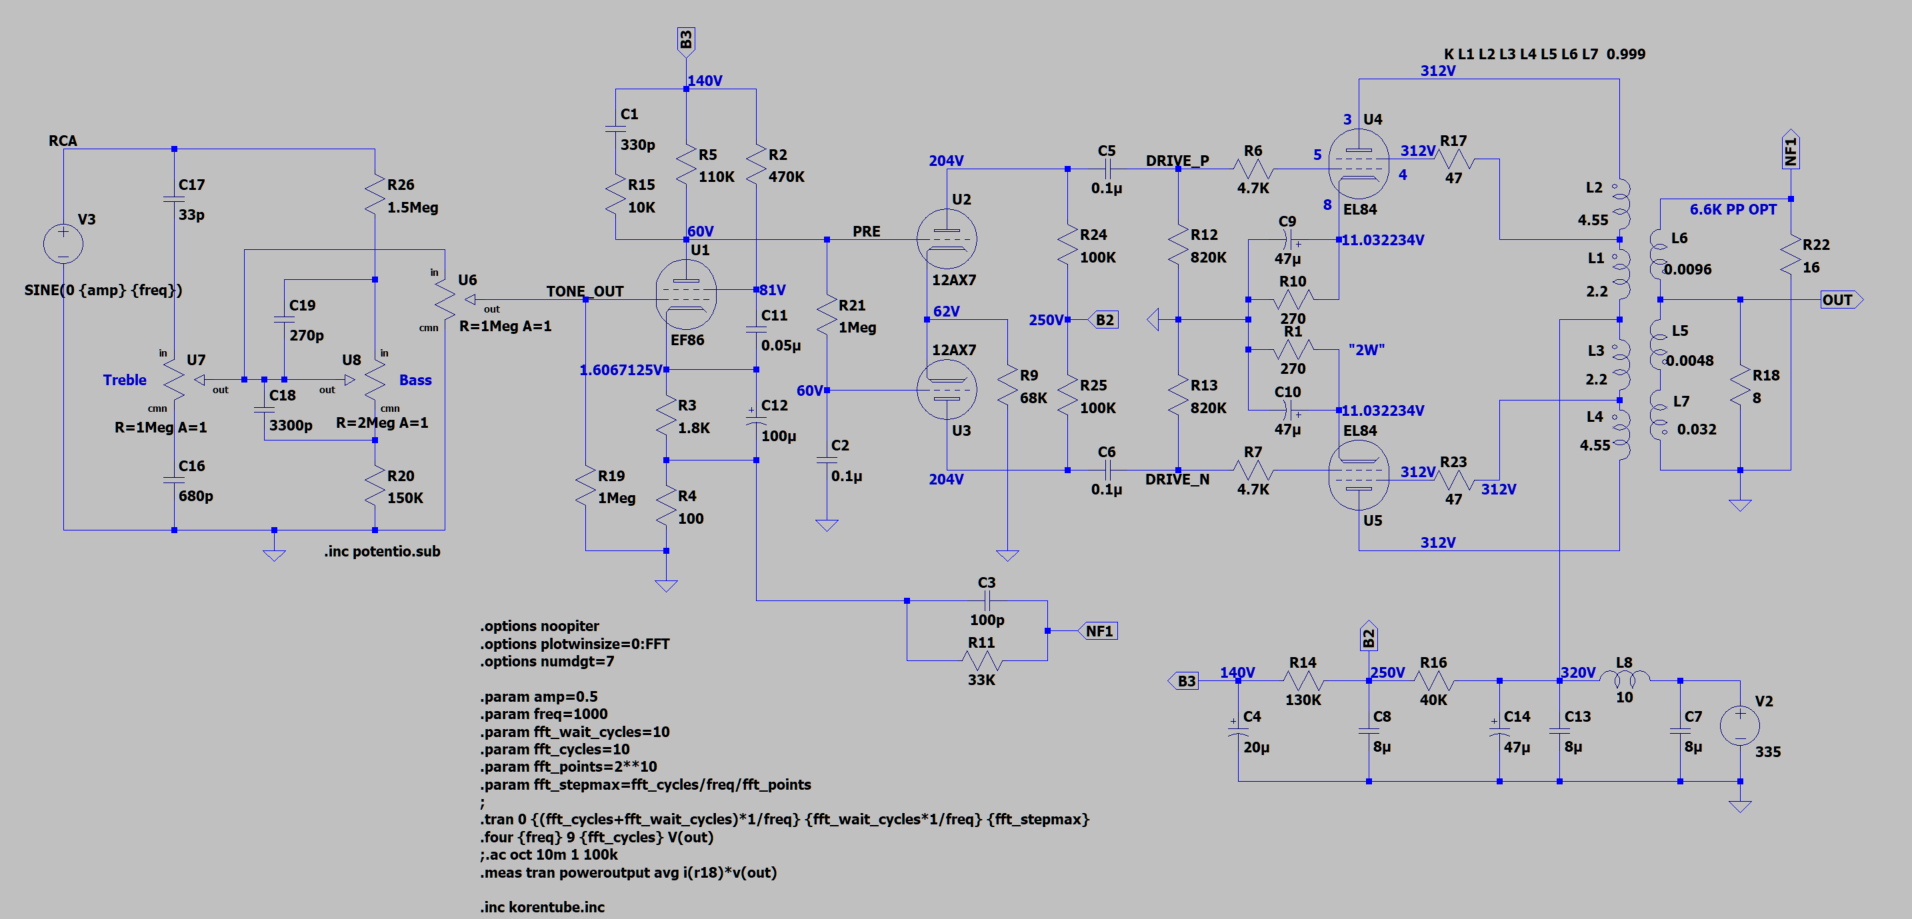Click the L8 choke inductor symbol

(1625, 679)
